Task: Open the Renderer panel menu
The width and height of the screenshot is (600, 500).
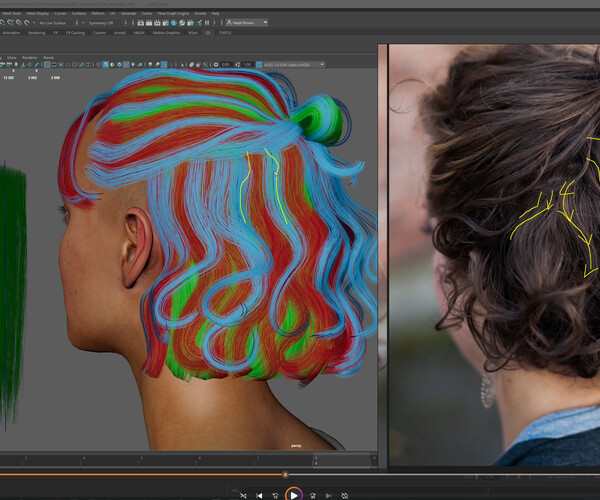Action: [x=28, y=57]
